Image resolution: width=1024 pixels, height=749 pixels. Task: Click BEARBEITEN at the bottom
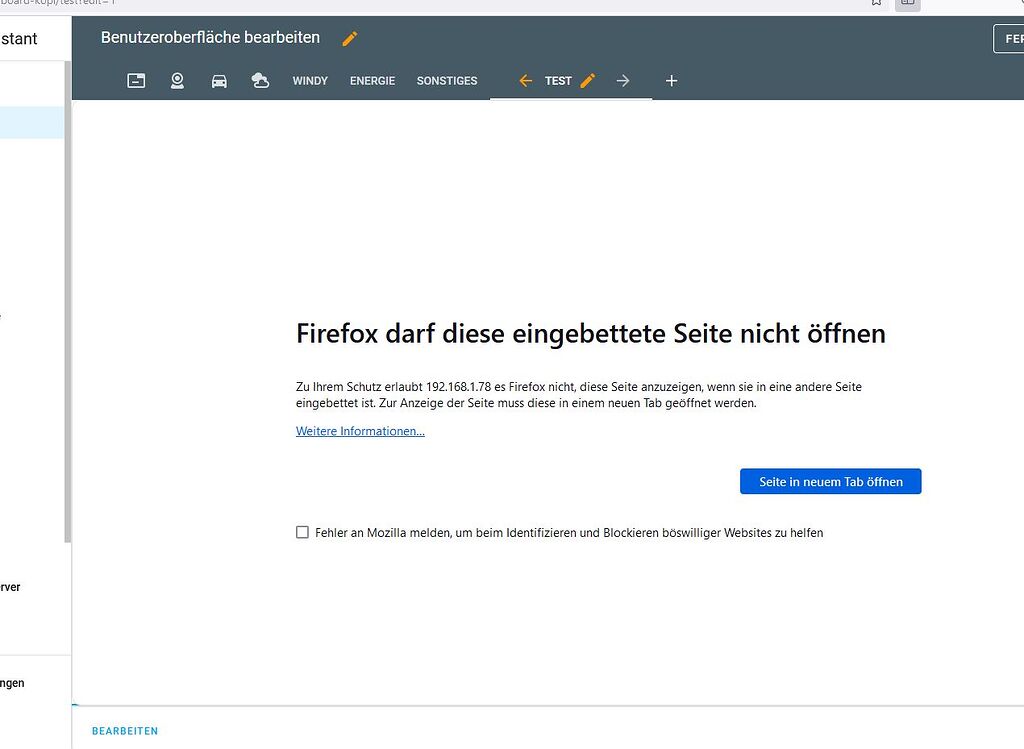pyautogui.click(x=125, y=730)
